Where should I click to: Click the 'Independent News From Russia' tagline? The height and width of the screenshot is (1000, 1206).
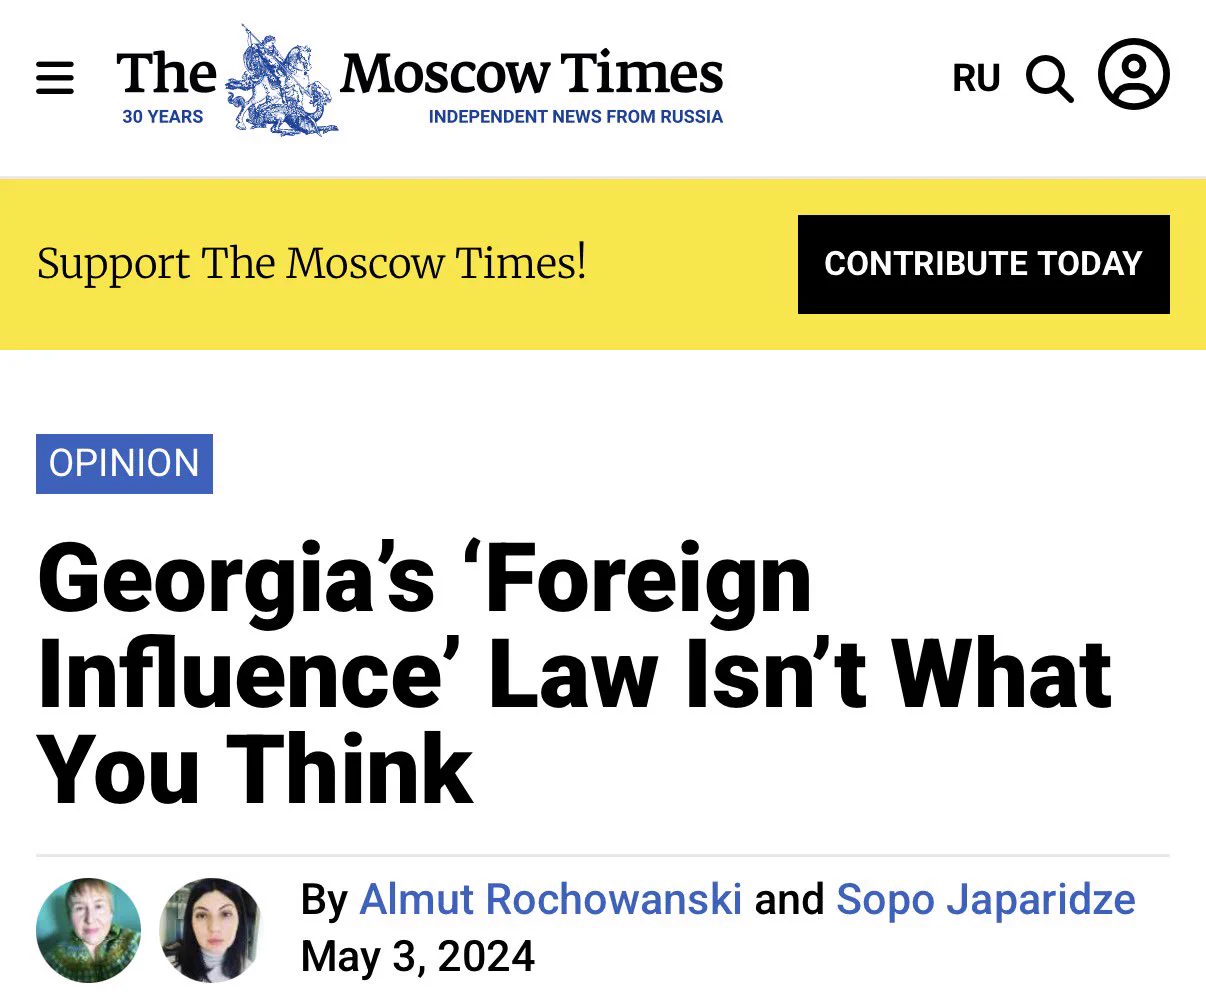click(575, 117)
